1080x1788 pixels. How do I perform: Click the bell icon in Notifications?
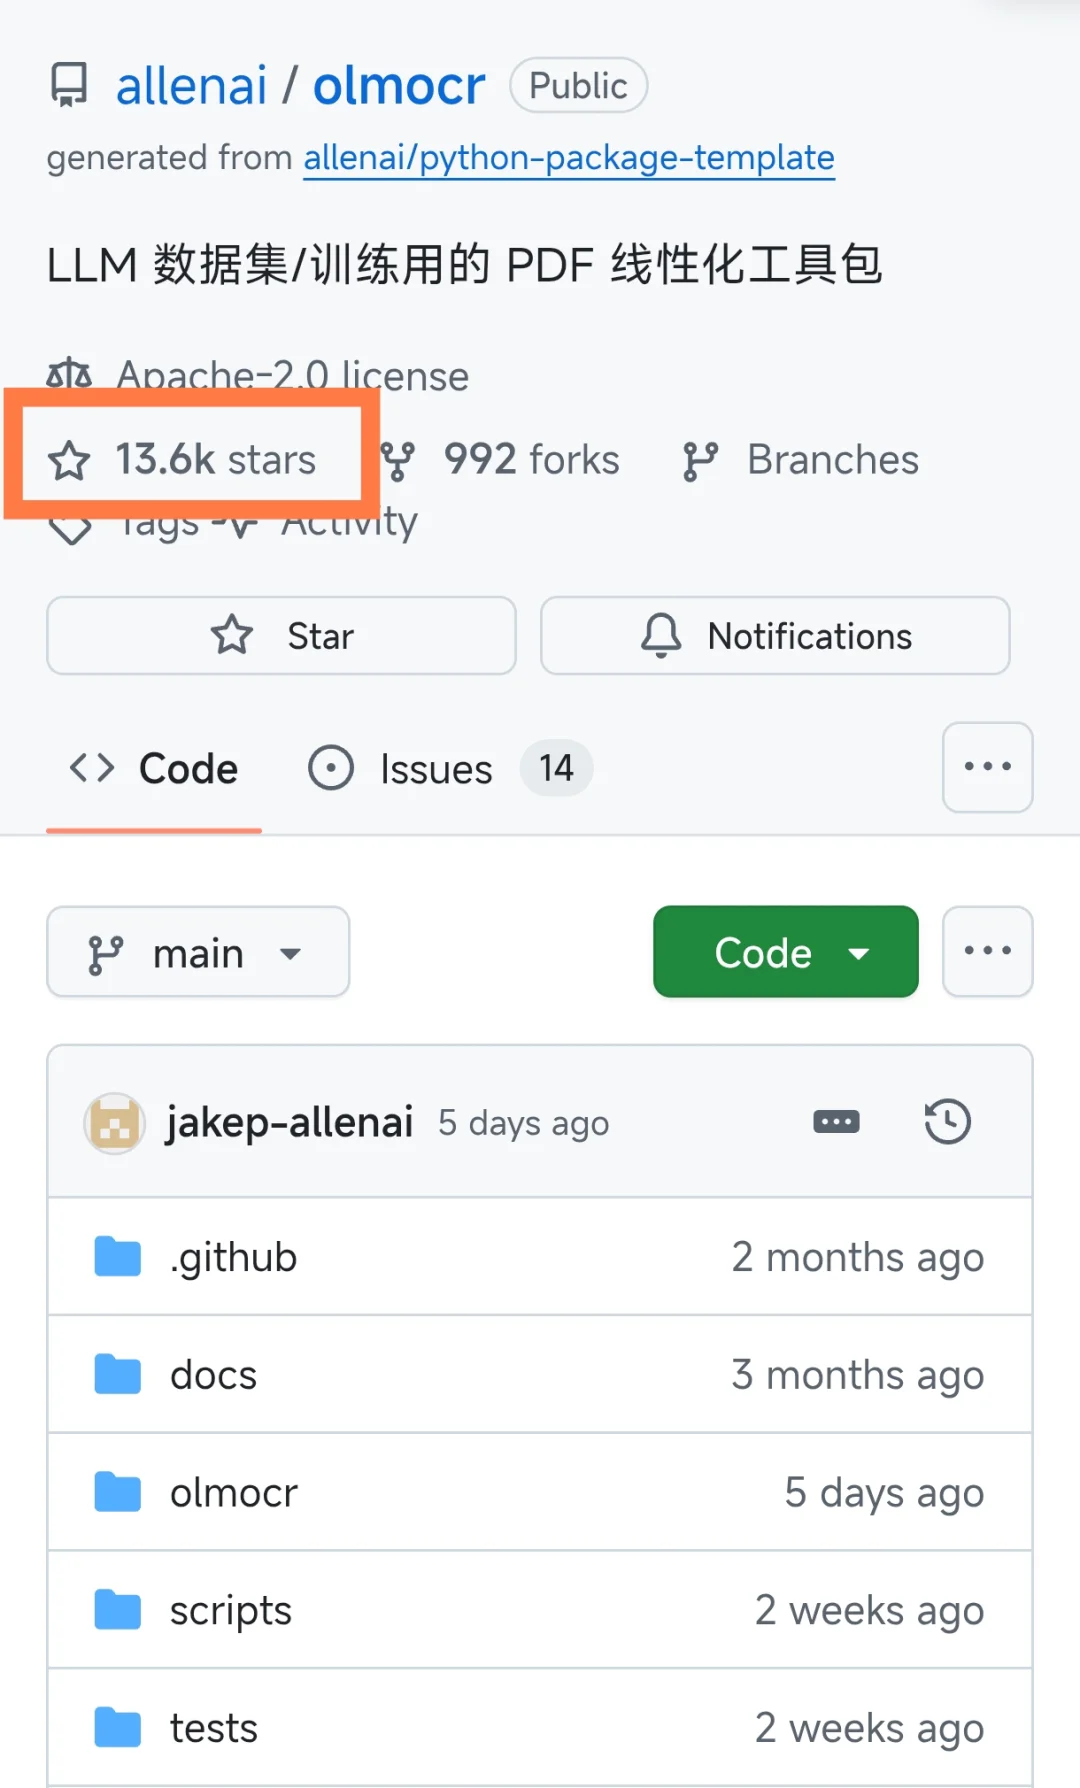pos(661,636)
